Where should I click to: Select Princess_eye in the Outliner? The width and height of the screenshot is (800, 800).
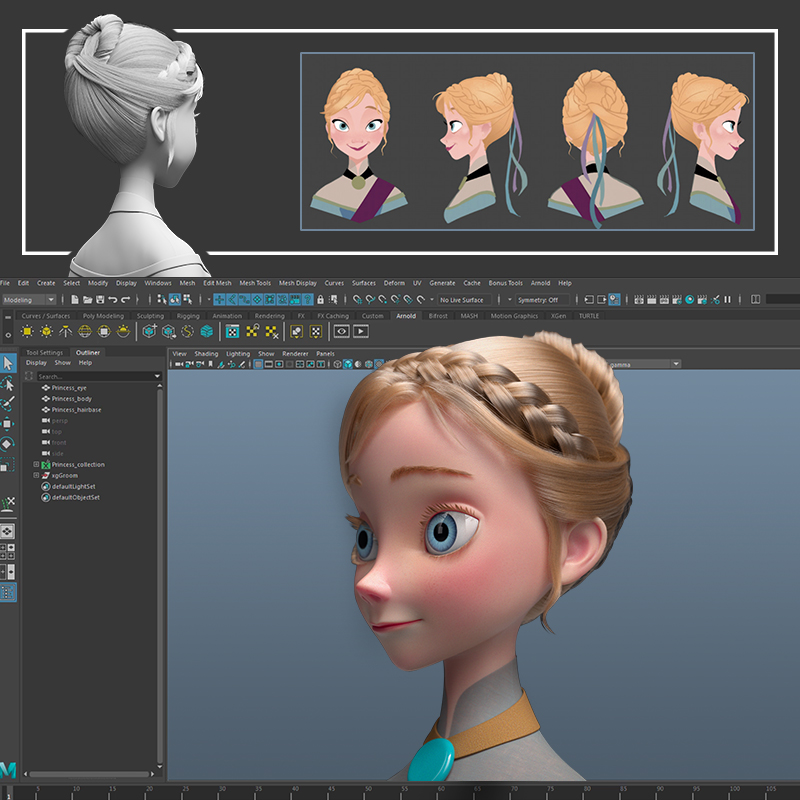click(69, 388)
